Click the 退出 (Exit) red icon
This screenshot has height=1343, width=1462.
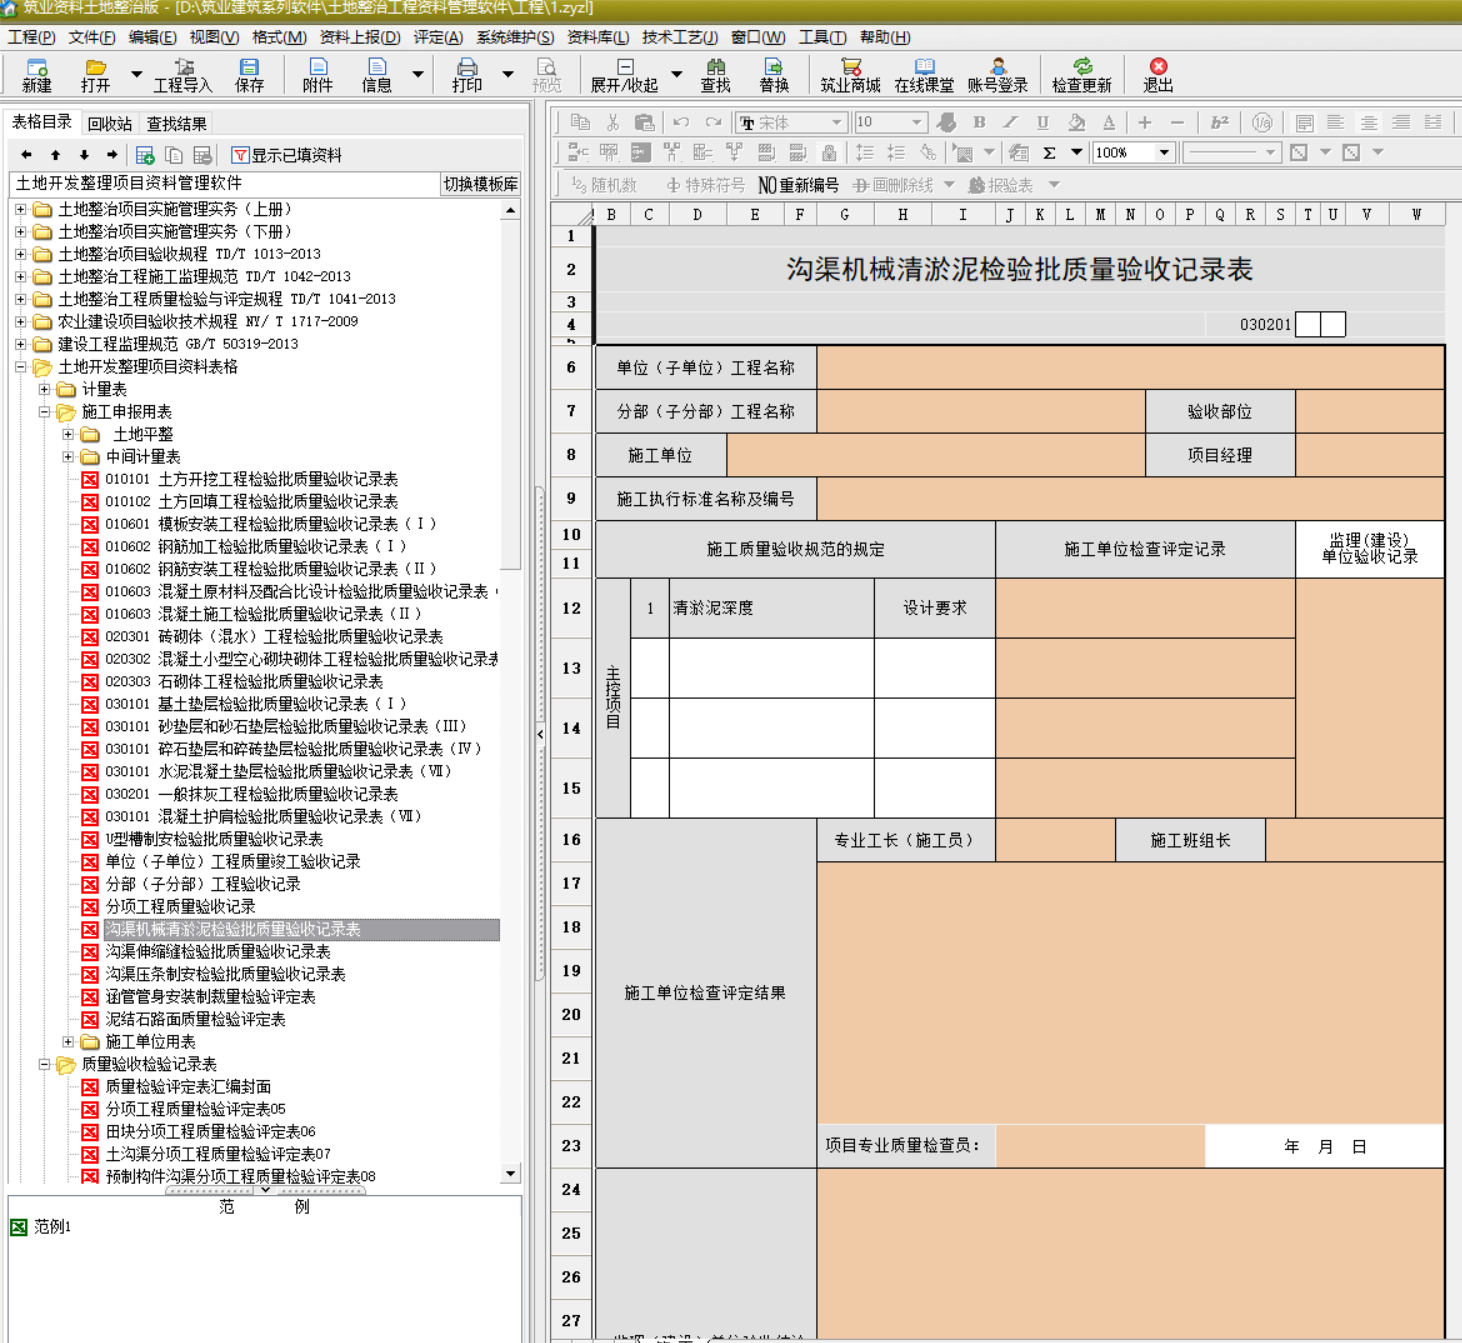tap(1158, 67)
